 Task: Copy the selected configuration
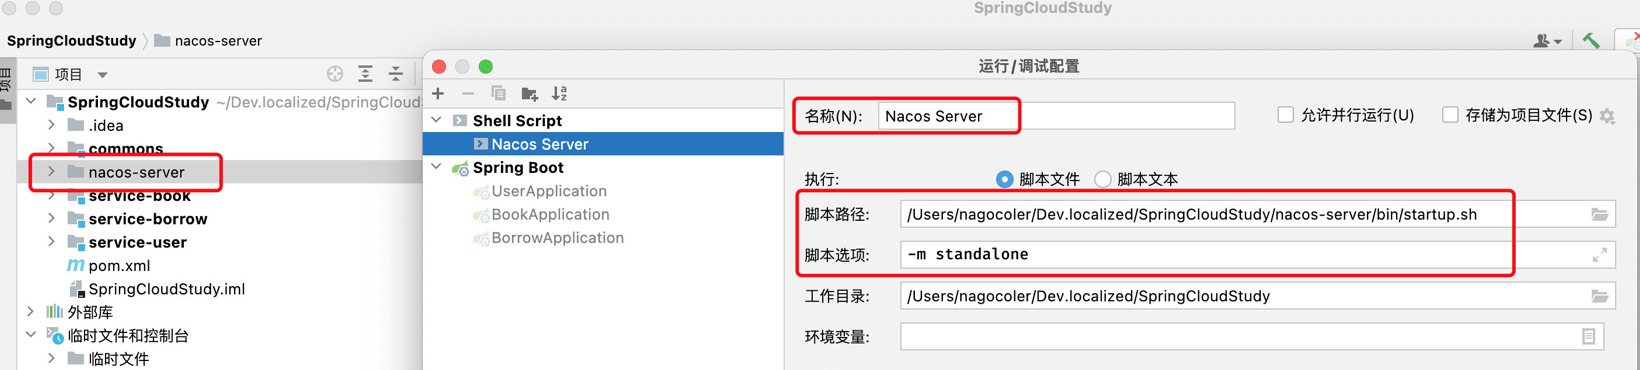499,94
